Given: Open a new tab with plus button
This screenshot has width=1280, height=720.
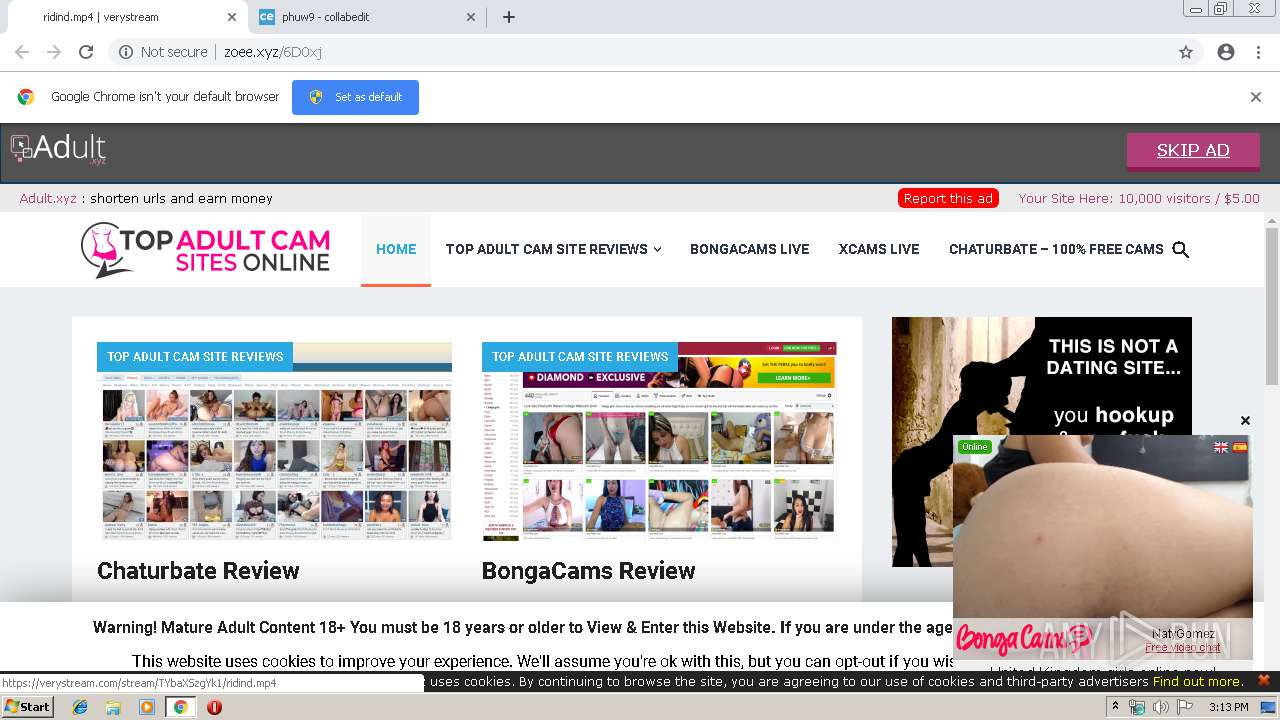Looking at the screenshot, I should coord(508,17).
